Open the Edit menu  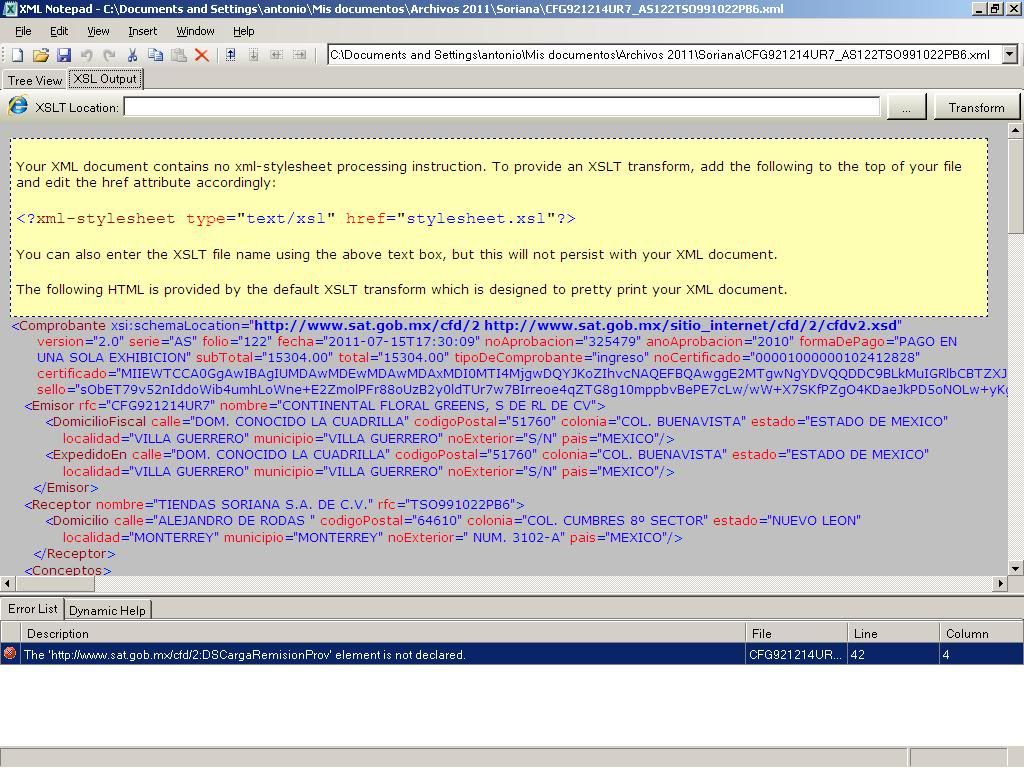(59, 31)
